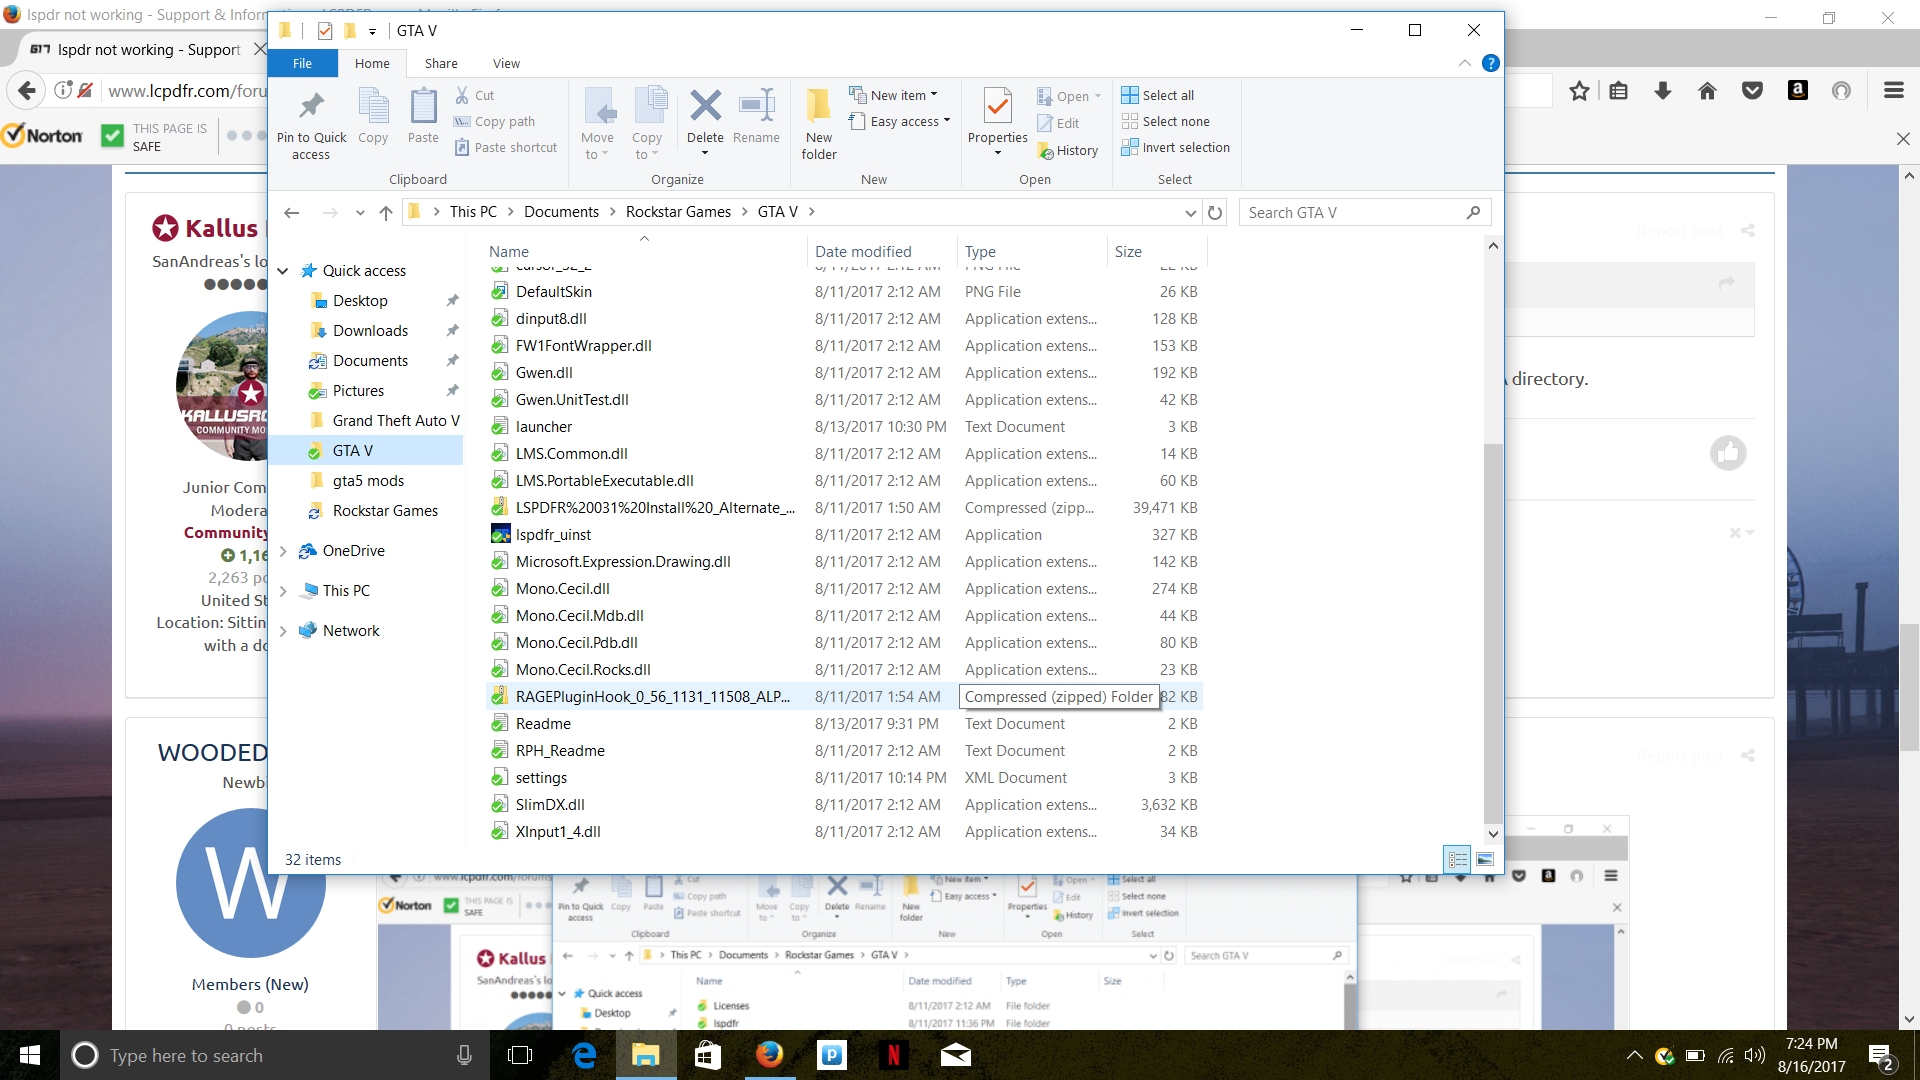Click the refresh button beside address bar
The width and height of the screenshot is (1920, 1080).
[x=1215, y=212]
